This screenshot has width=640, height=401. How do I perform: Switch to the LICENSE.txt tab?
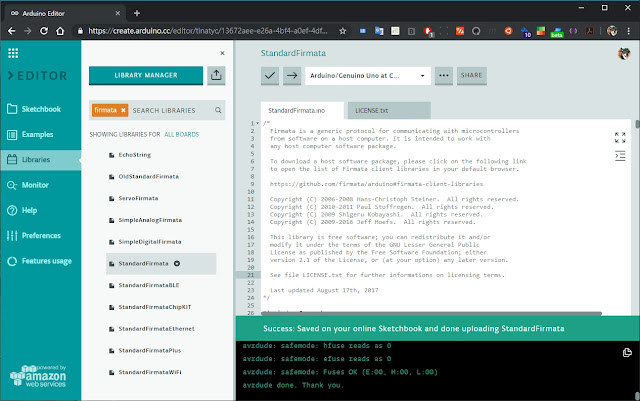coord(389,110)
